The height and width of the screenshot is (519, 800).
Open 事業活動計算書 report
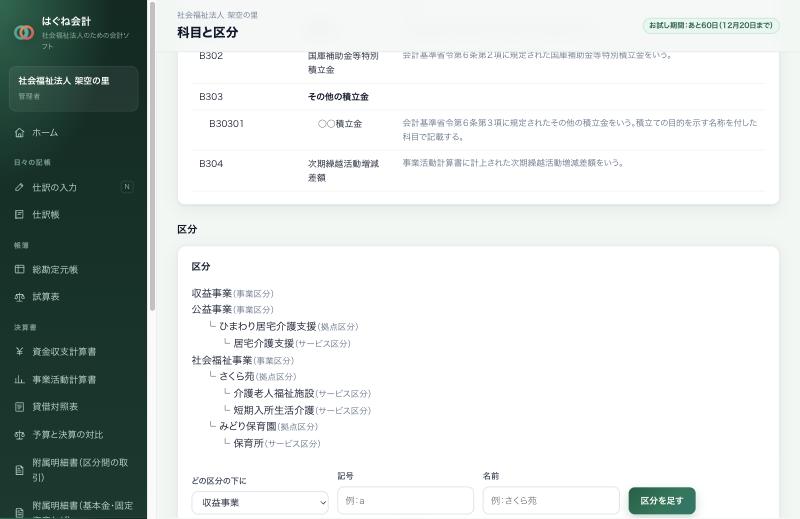(x=73, y=379)
